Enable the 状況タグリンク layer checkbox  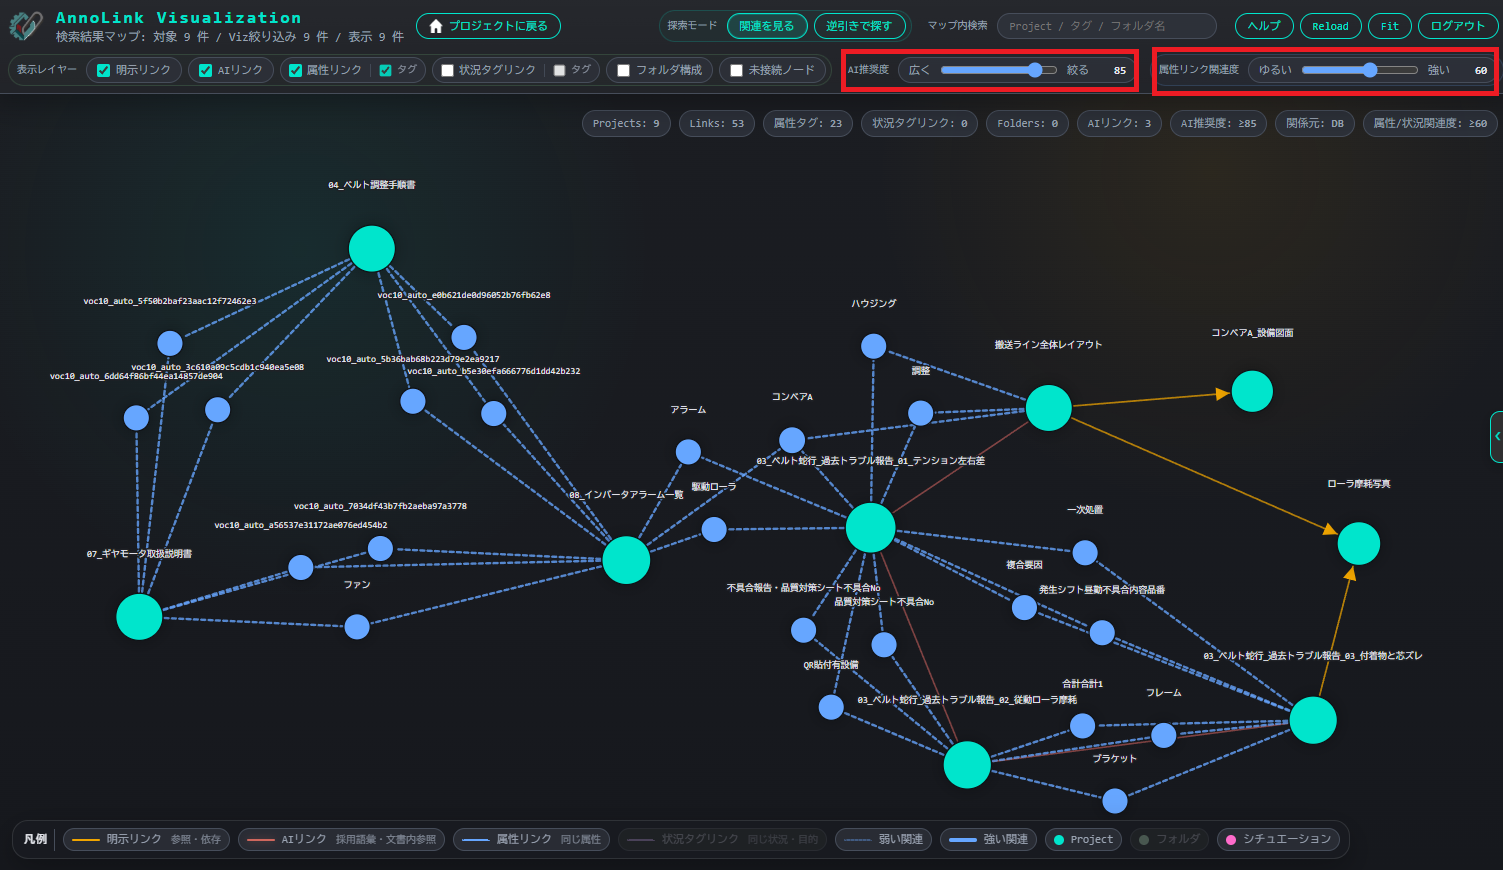tap(447, 70)
